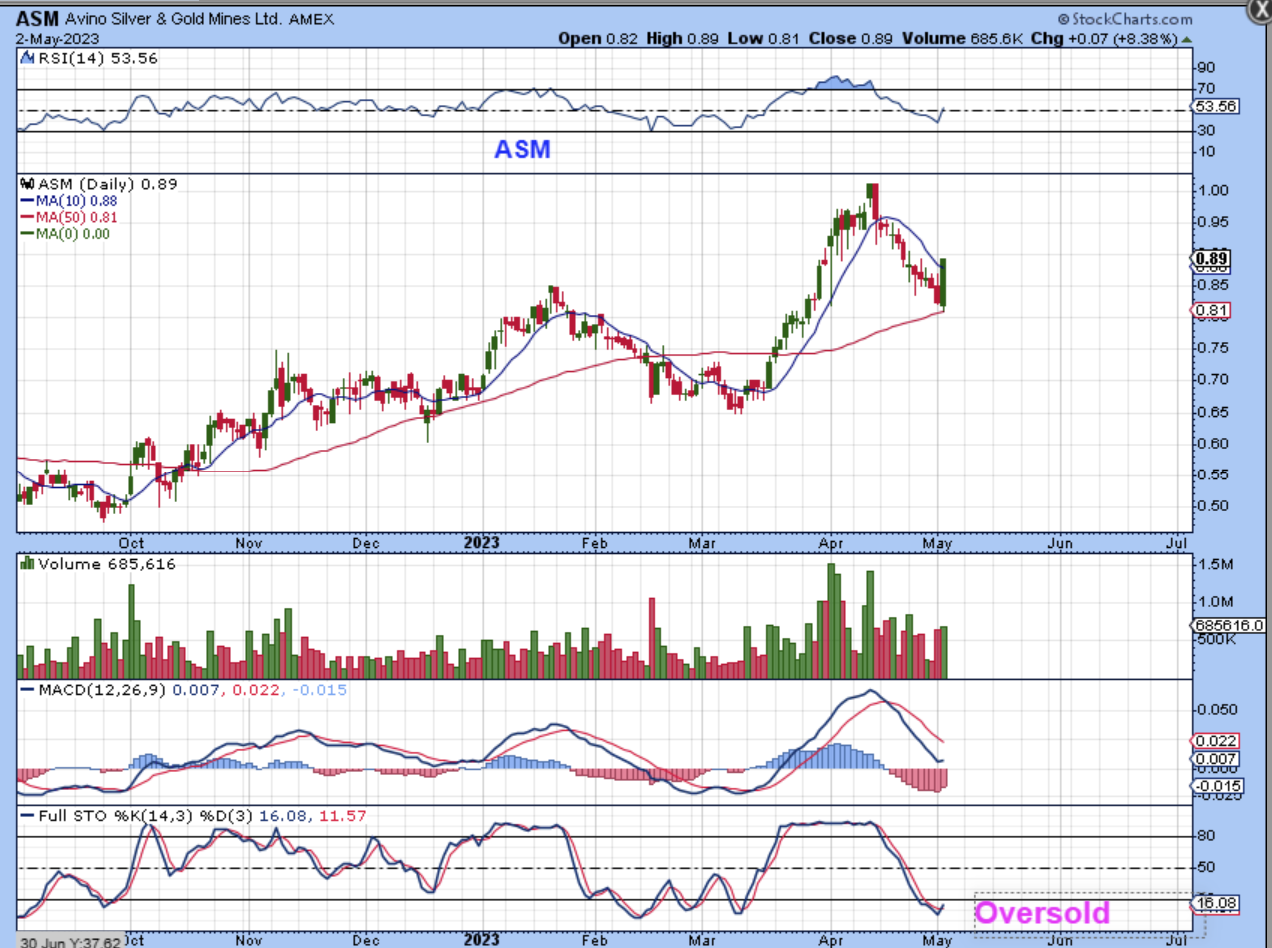Select the magenta Oversold annotation

tap(1042, 912)
